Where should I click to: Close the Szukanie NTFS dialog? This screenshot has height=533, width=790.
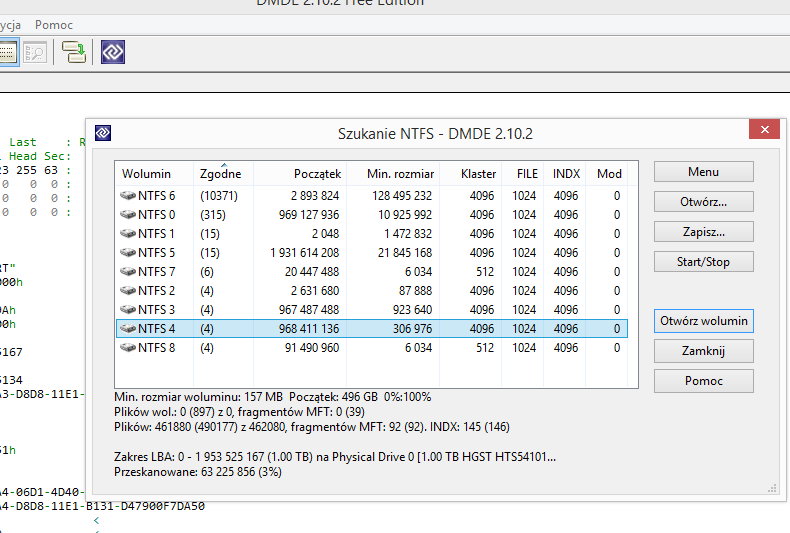[764, 129]
